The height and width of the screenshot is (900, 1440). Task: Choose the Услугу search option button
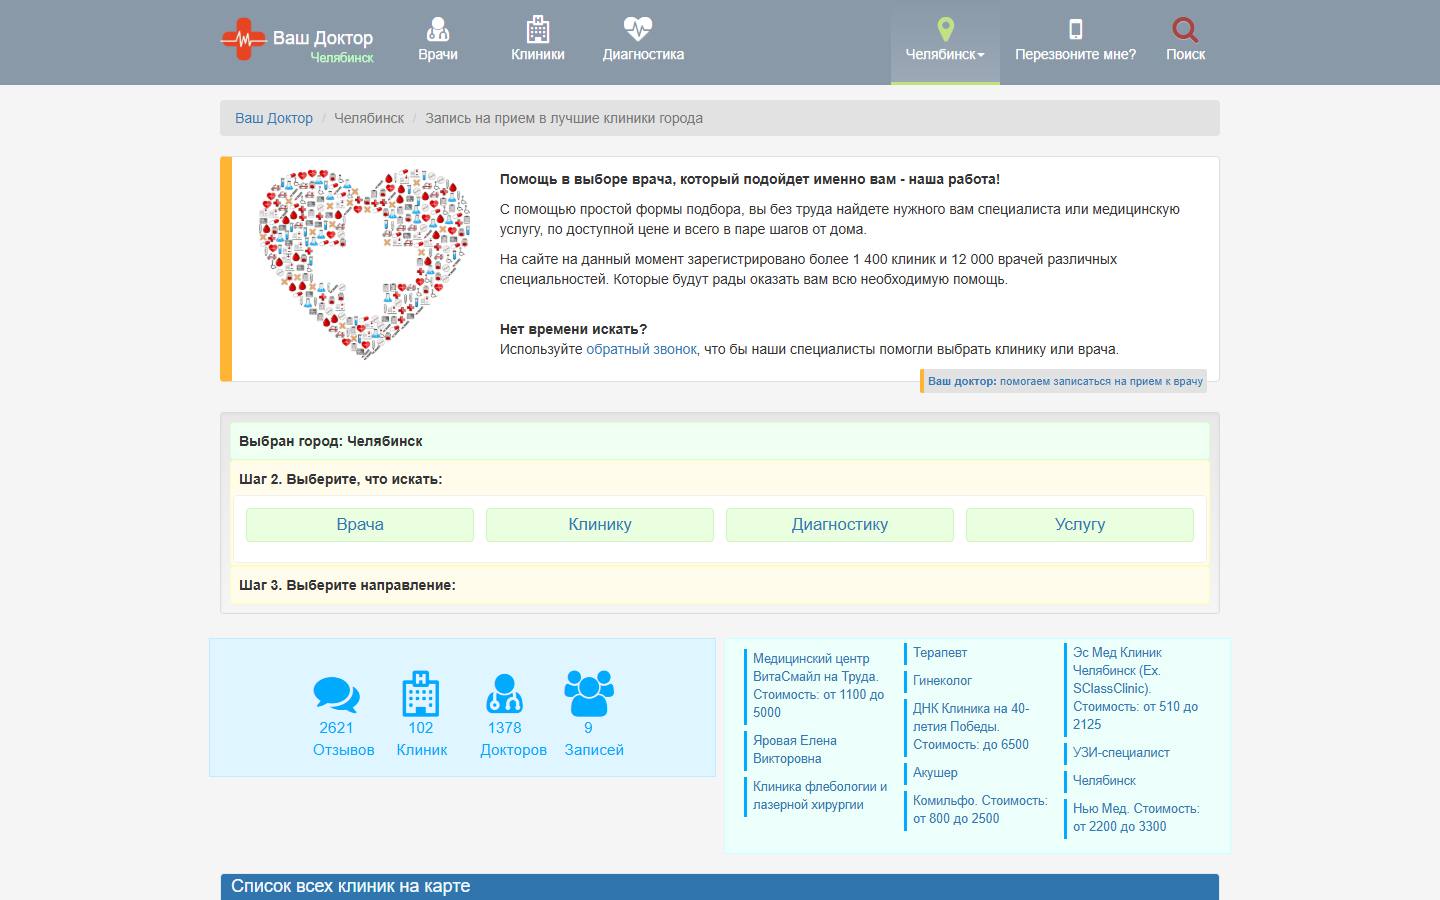coord(1080,524)
